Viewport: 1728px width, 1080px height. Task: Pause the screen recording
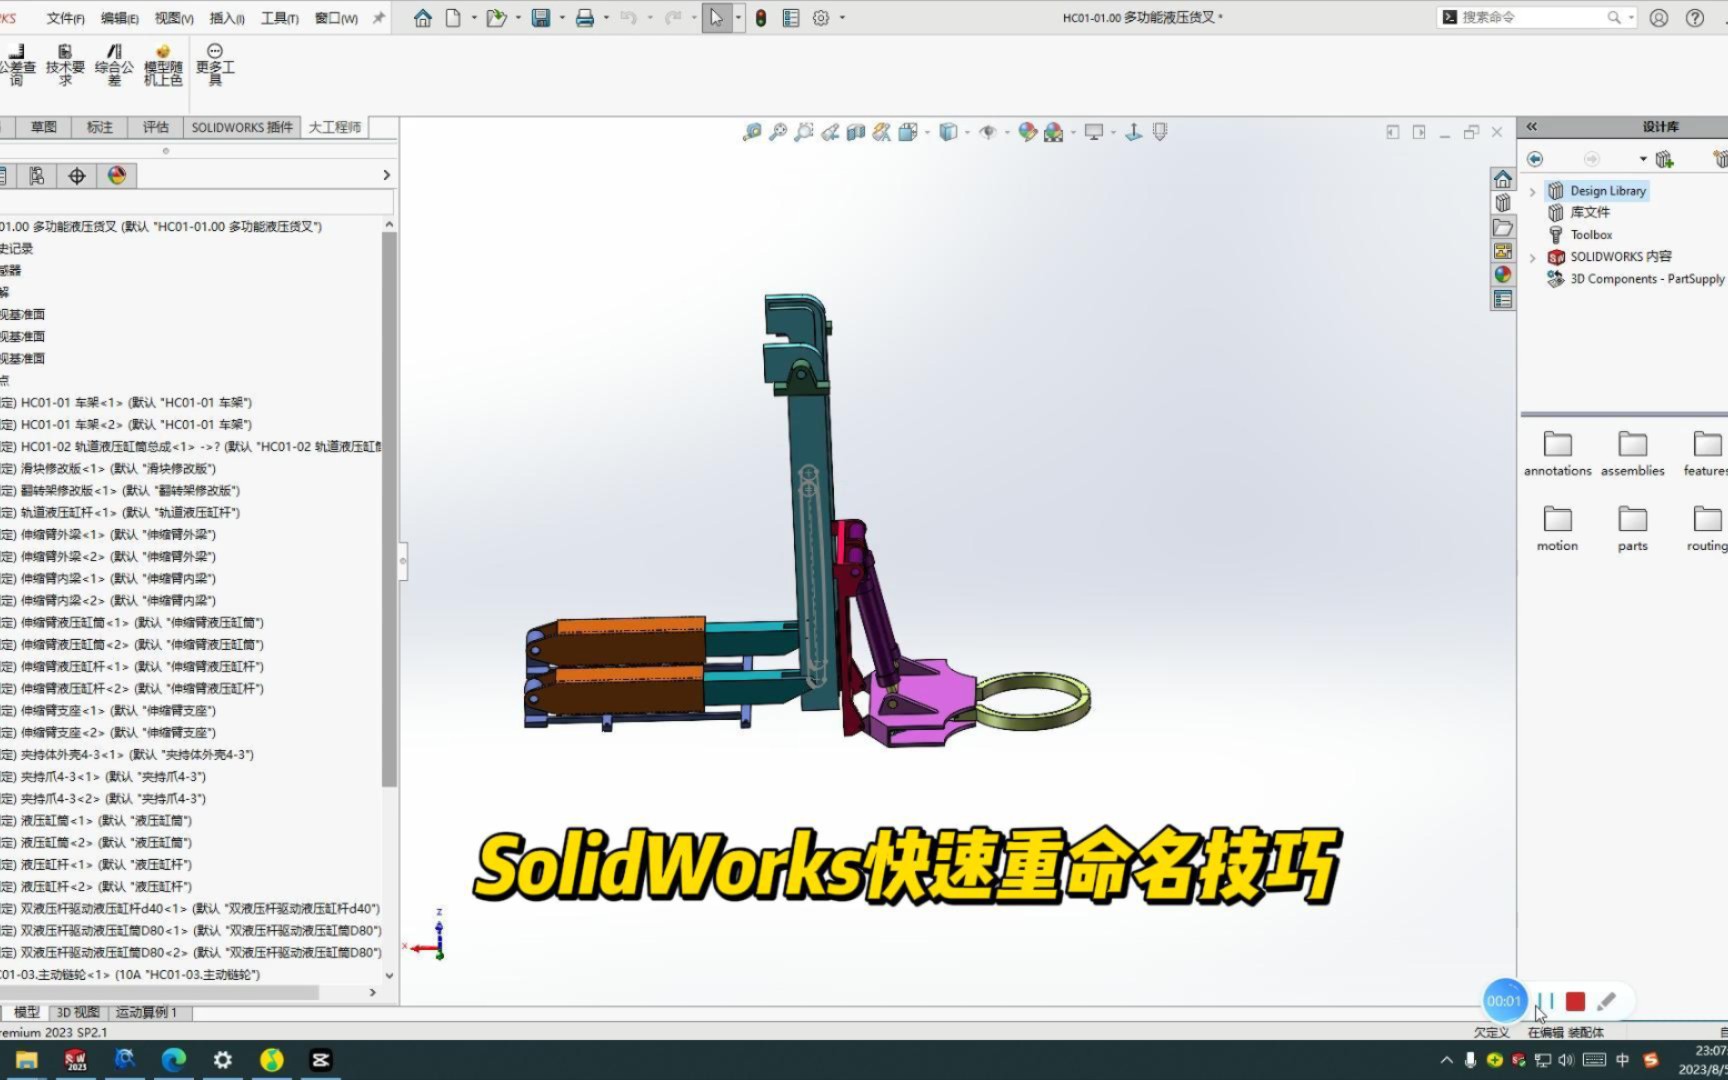coord(1546,1001)
